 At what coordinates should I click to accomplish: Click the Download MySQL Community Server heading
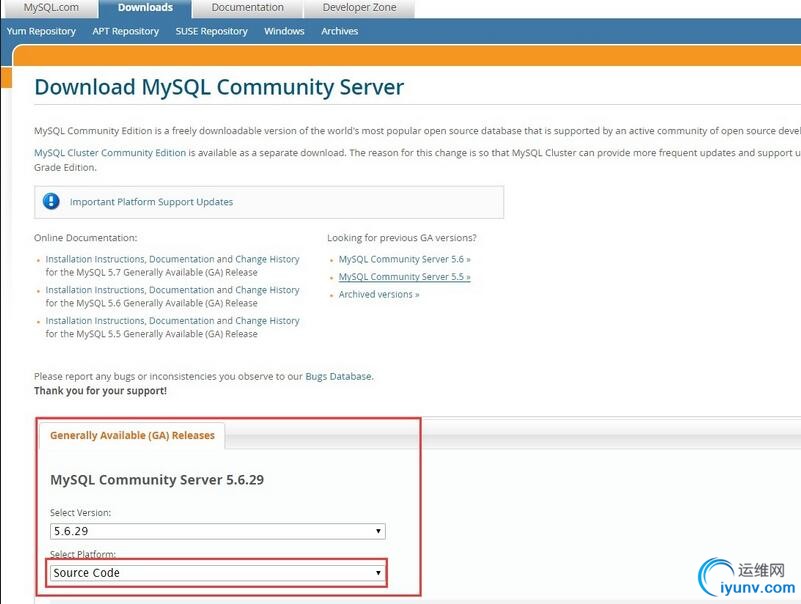pos(219,87)
